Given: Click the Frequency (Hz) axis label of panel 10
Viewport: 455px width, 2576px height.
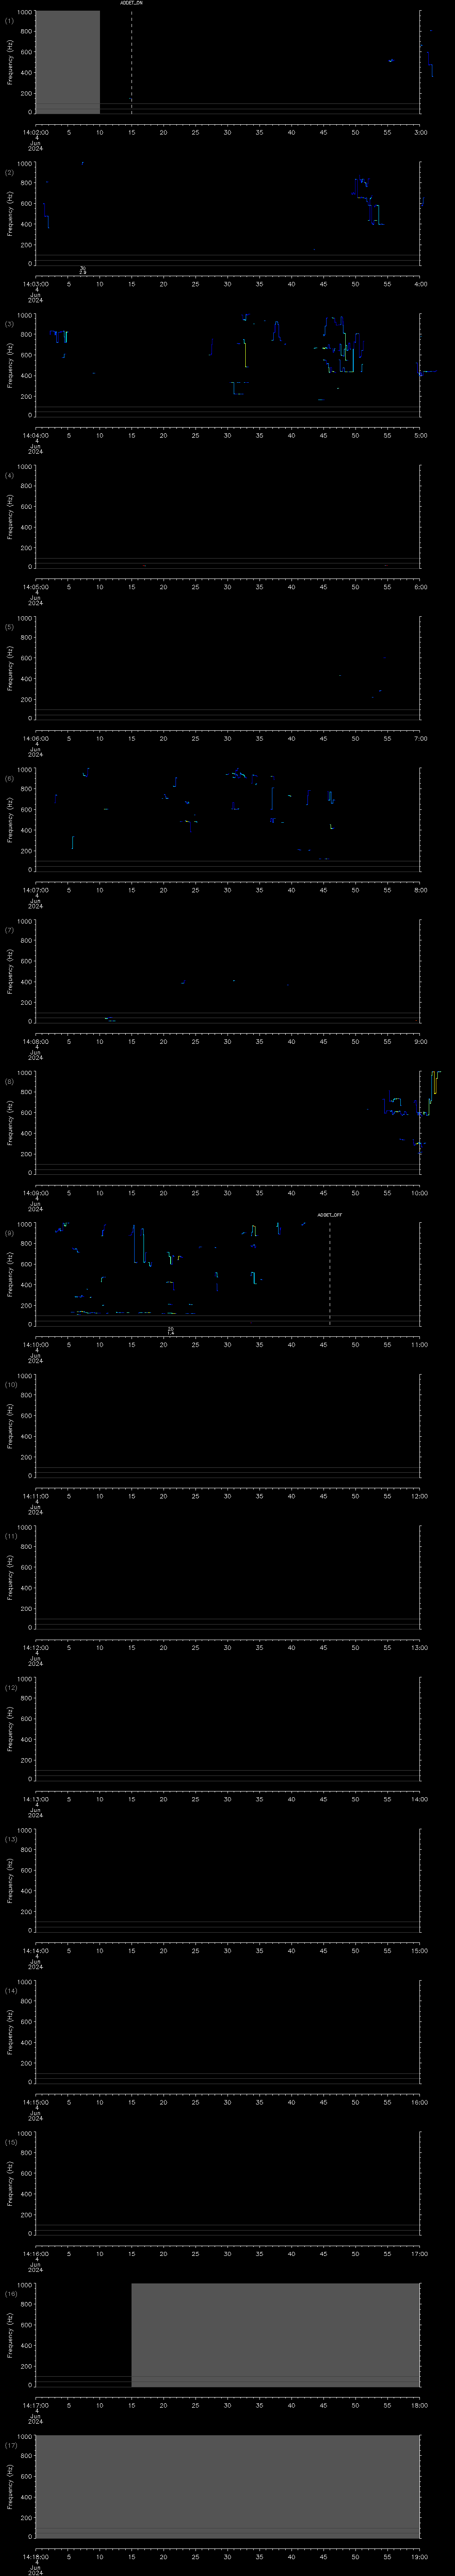Looking at the screenshot, I should pyautogui.click(x=10, y=1426).
